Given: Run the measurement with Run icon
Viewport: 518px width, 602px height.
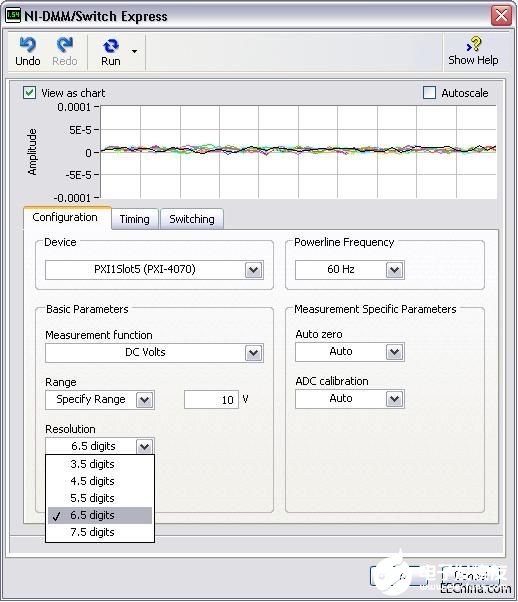Looking at the screenshot, I should [x=111, y=46].
